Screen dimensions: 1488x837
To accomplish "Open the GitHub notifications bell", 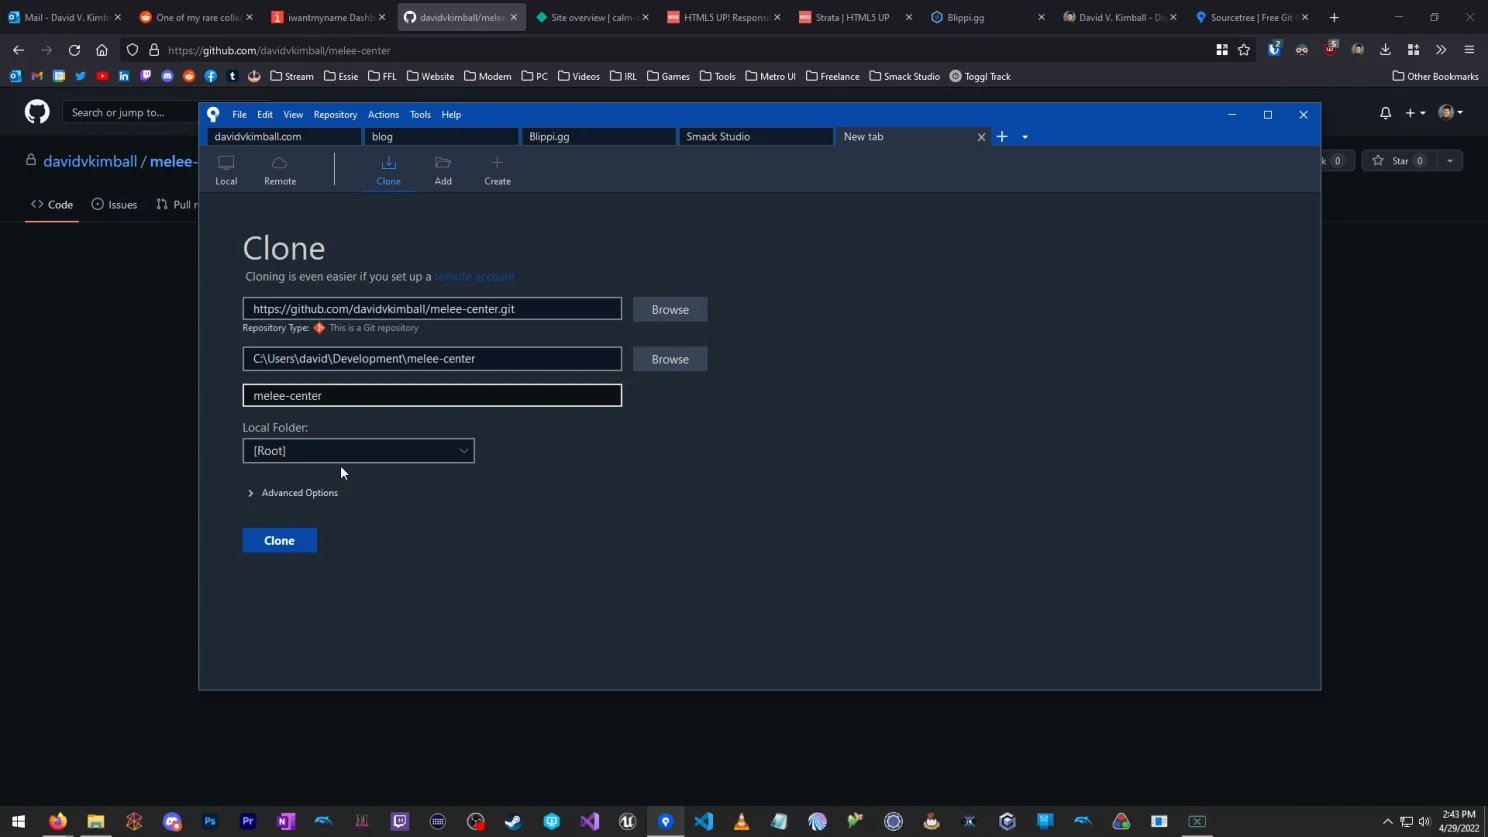I will coord(1385,113).
